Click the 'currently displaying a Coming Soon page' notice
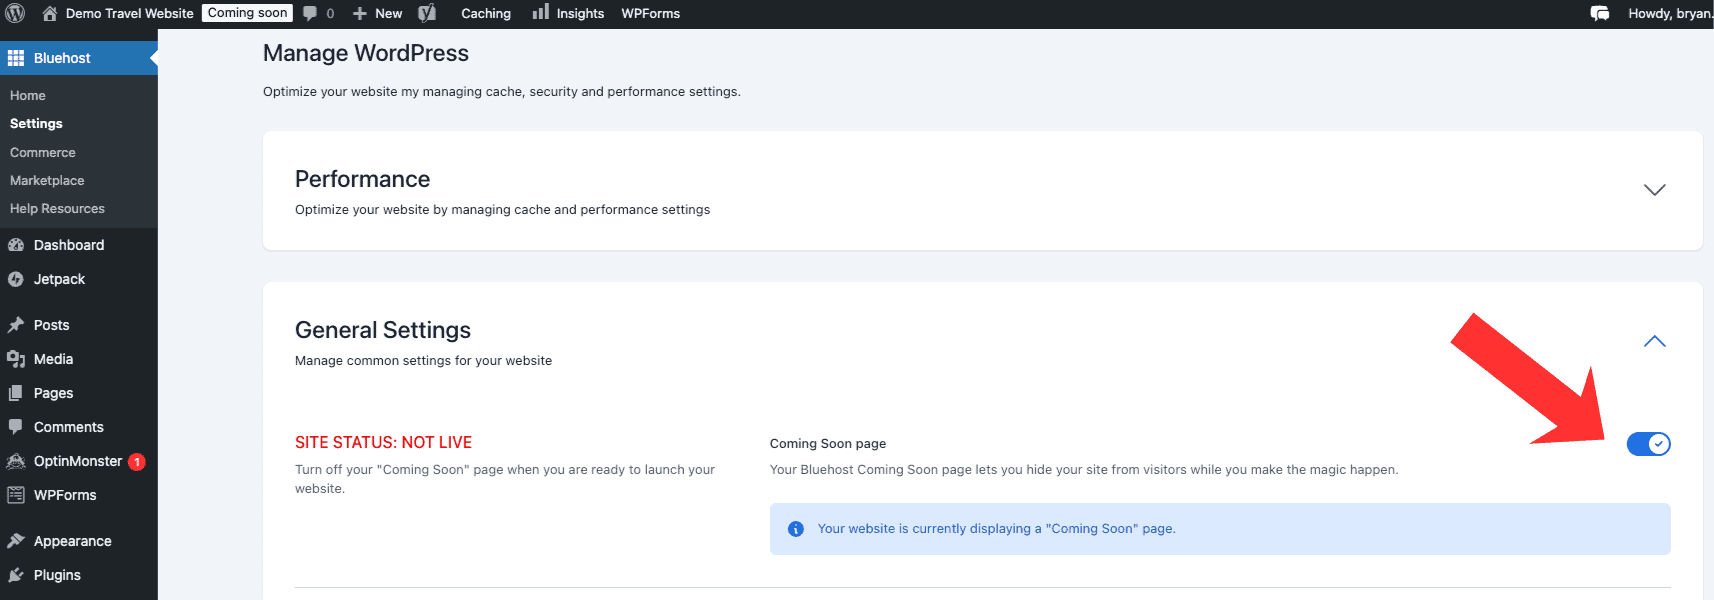 click(x=1220, y=529)
